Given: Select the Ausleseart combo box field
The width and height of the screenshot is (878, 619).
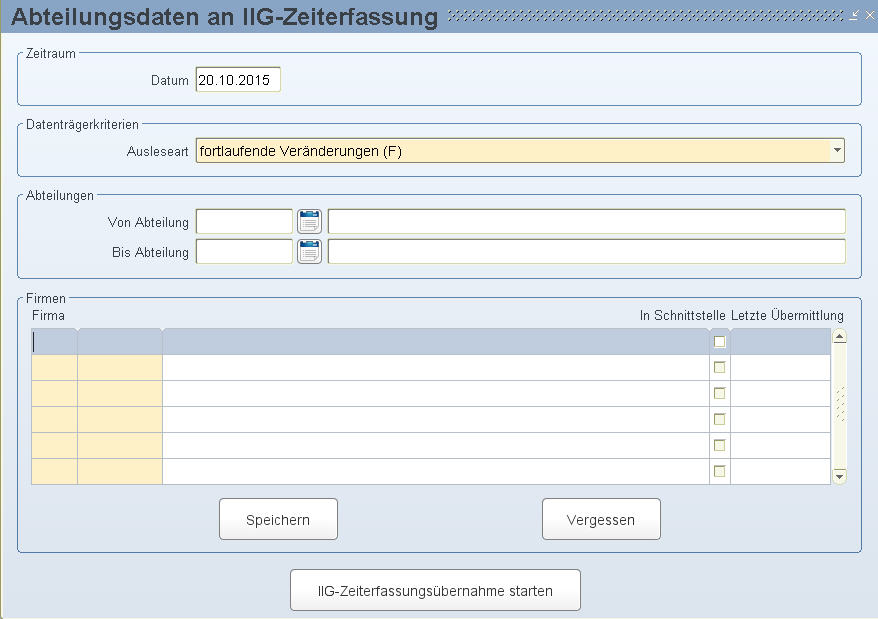Looking at the screenshot, I should point(520,151).
